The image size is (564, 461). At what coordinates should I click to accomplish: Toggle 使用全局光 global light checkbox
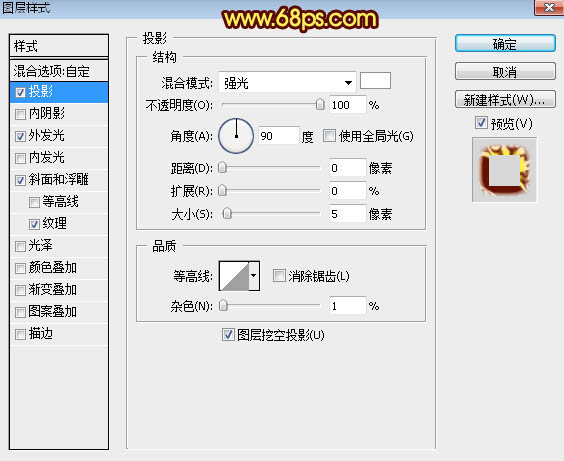329,136
